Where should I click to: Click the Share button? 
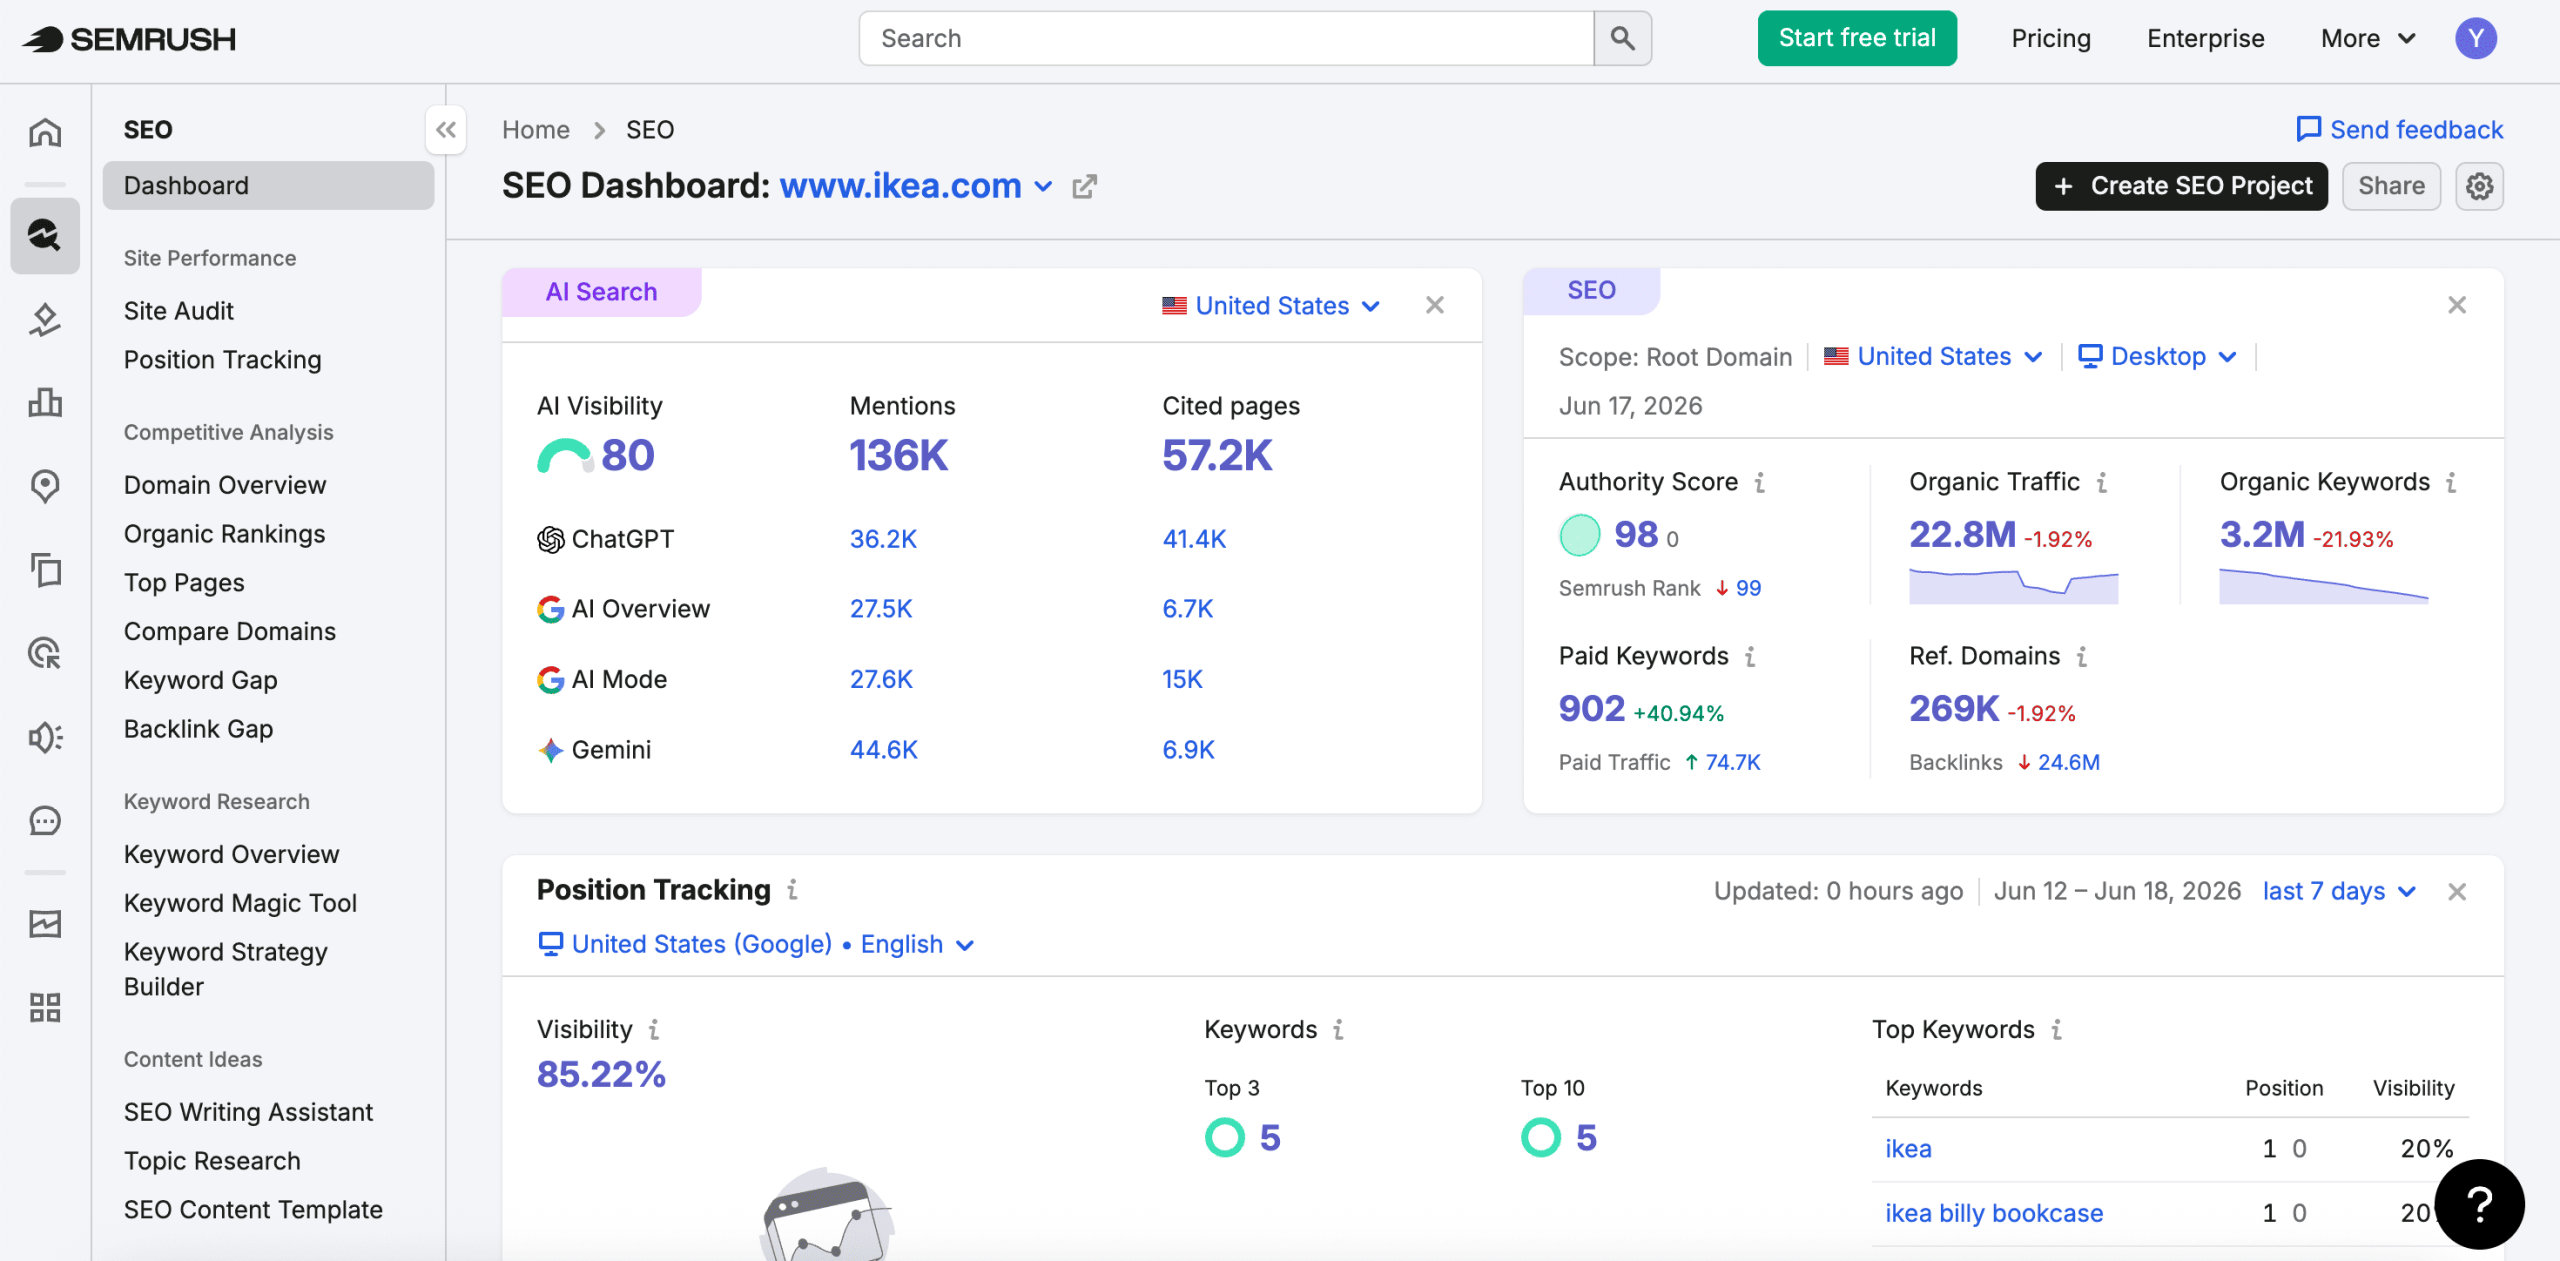pos(2391,186)
